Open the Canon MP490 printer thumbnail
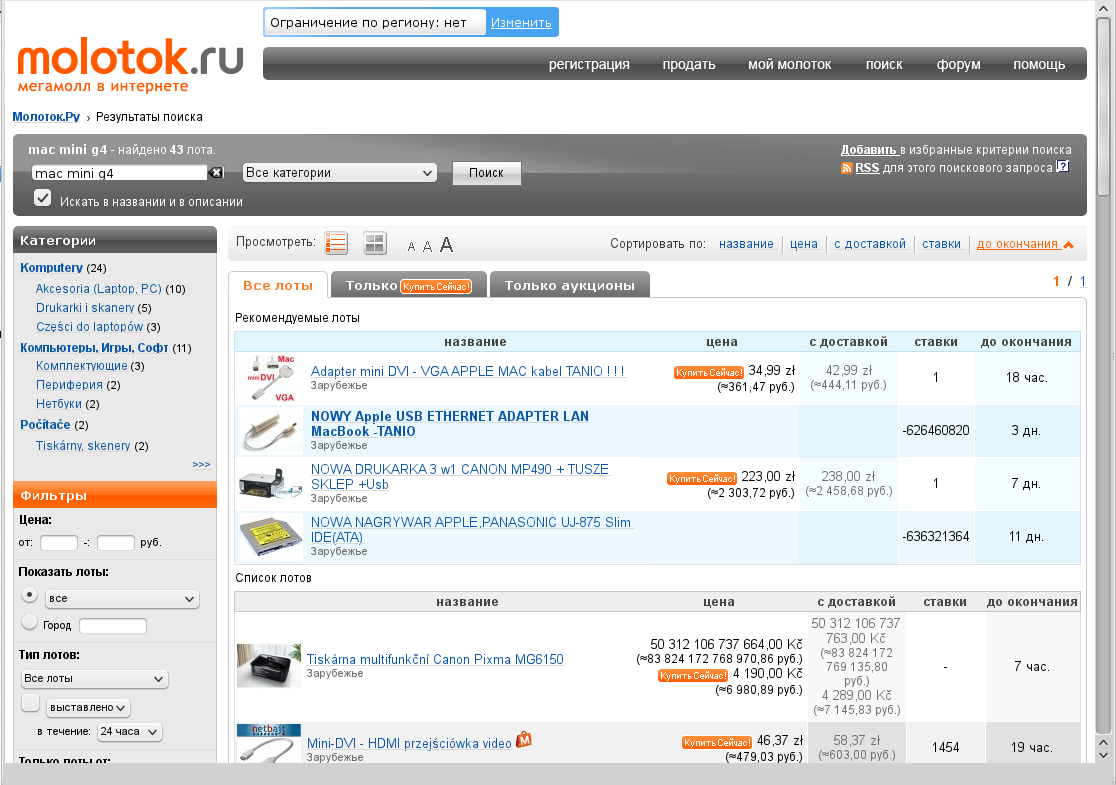 click(269, 484)
